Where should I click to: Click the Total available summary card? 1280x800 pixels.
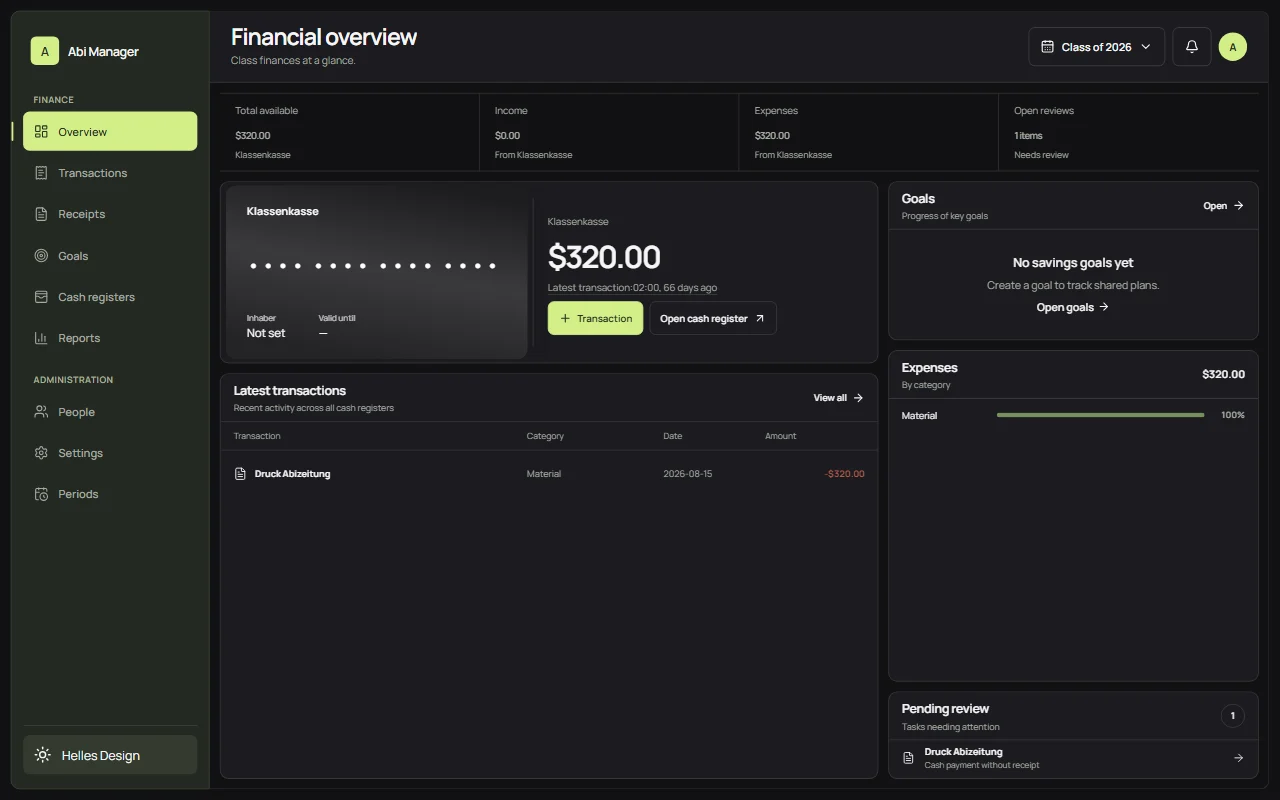[350, 133]
